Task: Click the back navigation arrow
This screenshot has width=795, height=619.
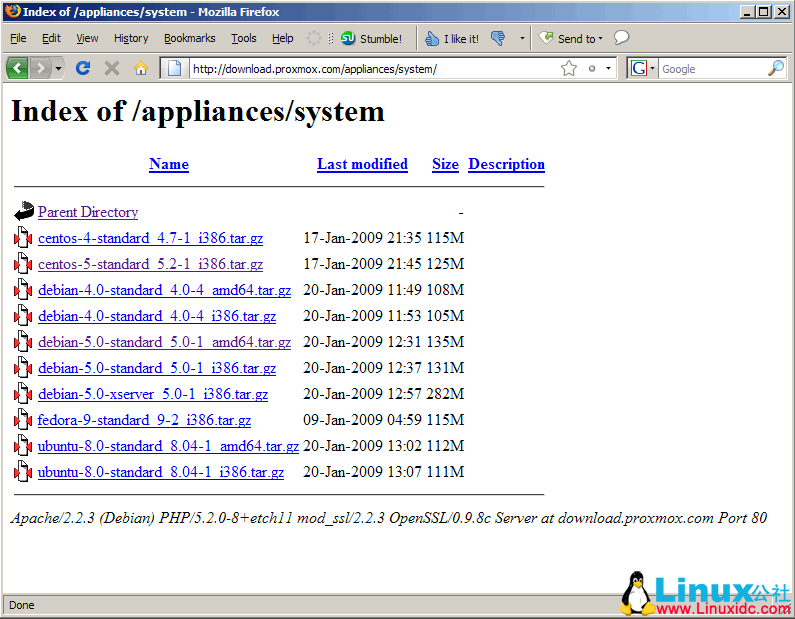Action: (x=17, y=68)
